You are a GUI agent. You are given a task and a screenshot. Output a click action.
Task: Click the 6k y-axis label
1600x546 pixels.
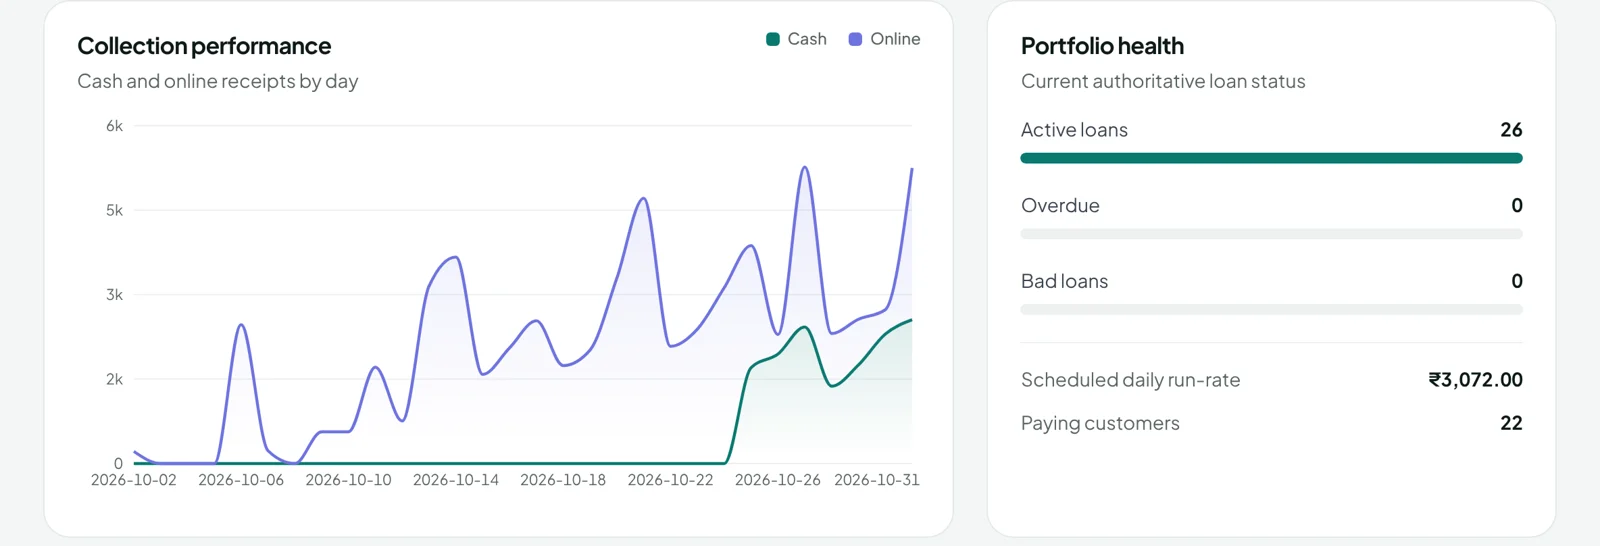[x=114, y=126]
